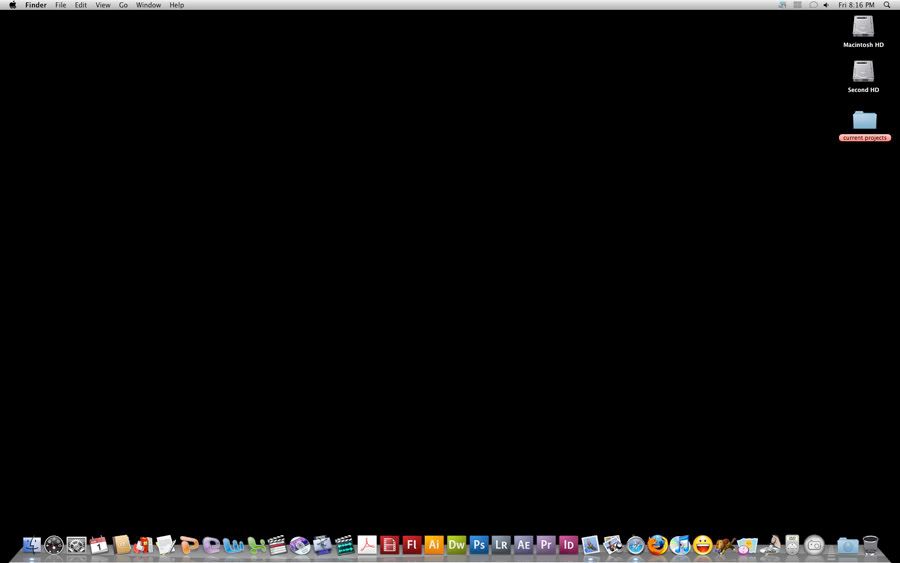This screenshot has height=563, width=900.
Task: Launch Adobe Photoshop (Ps) in Dock
Action: (x=479, y=544)
